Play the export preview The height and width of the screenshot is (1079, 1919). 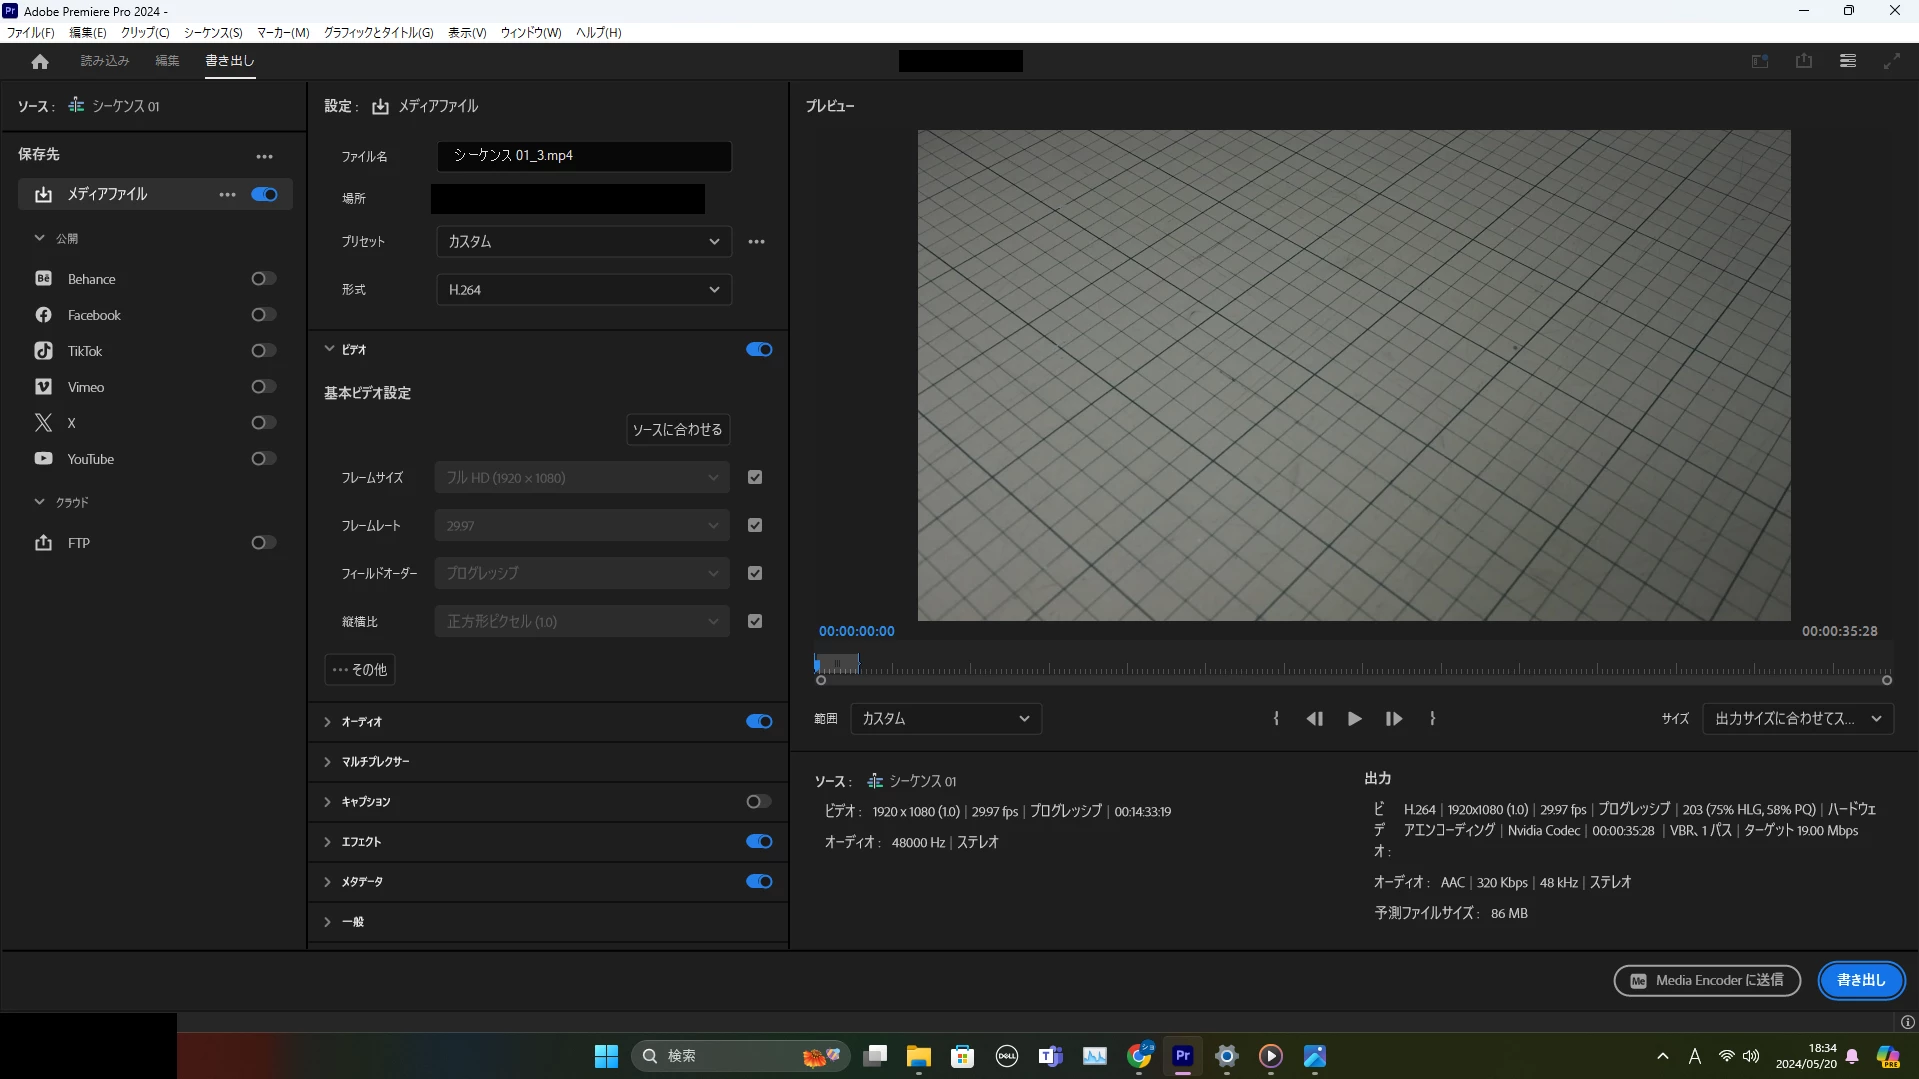click(1355, 719)
